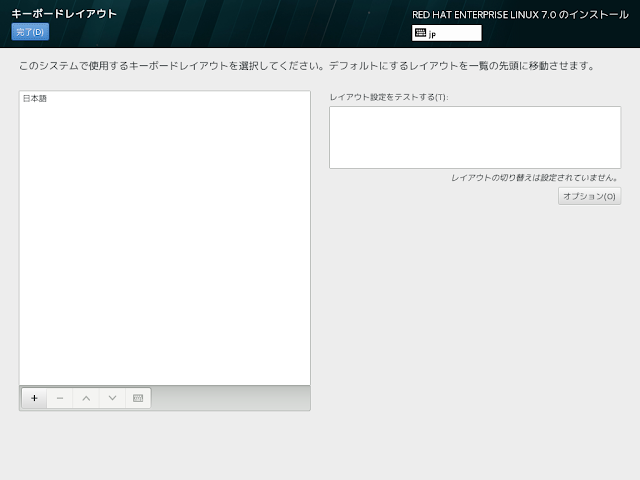The width and height of the screenshot is (640, 480).
Task: Click the jp layout indicator box
Action: point(447,33)
